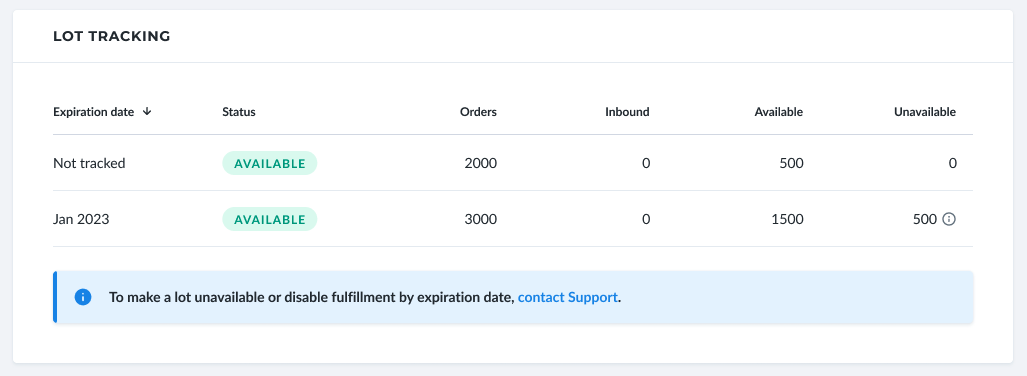Click the 3000 orders value

481,219
